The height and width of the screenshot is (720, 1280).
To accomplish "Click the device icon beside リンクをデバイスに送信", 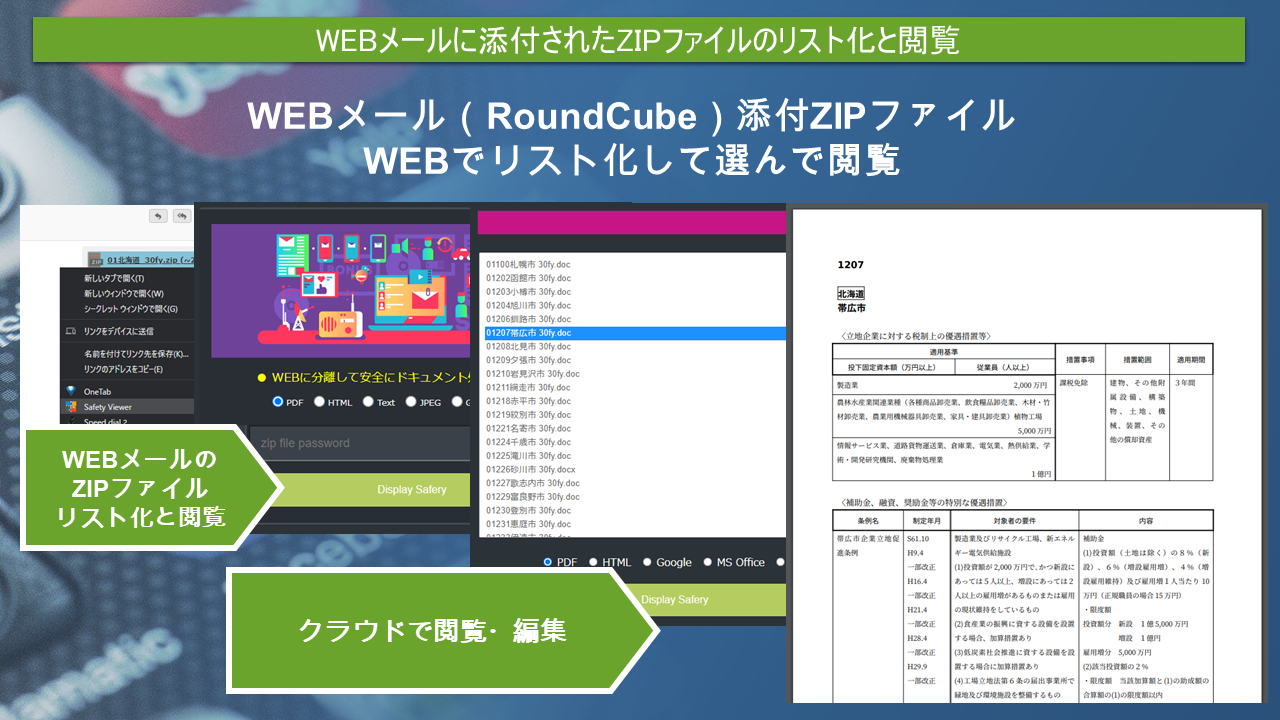I will [71, 331].
